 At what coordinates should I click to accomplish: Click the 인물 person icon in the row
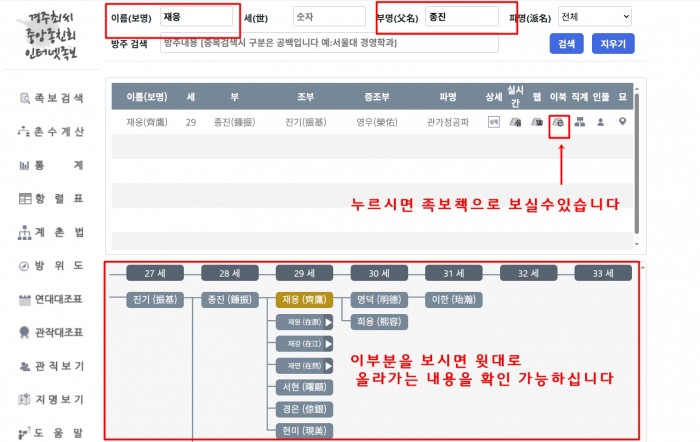coord(601,122)
